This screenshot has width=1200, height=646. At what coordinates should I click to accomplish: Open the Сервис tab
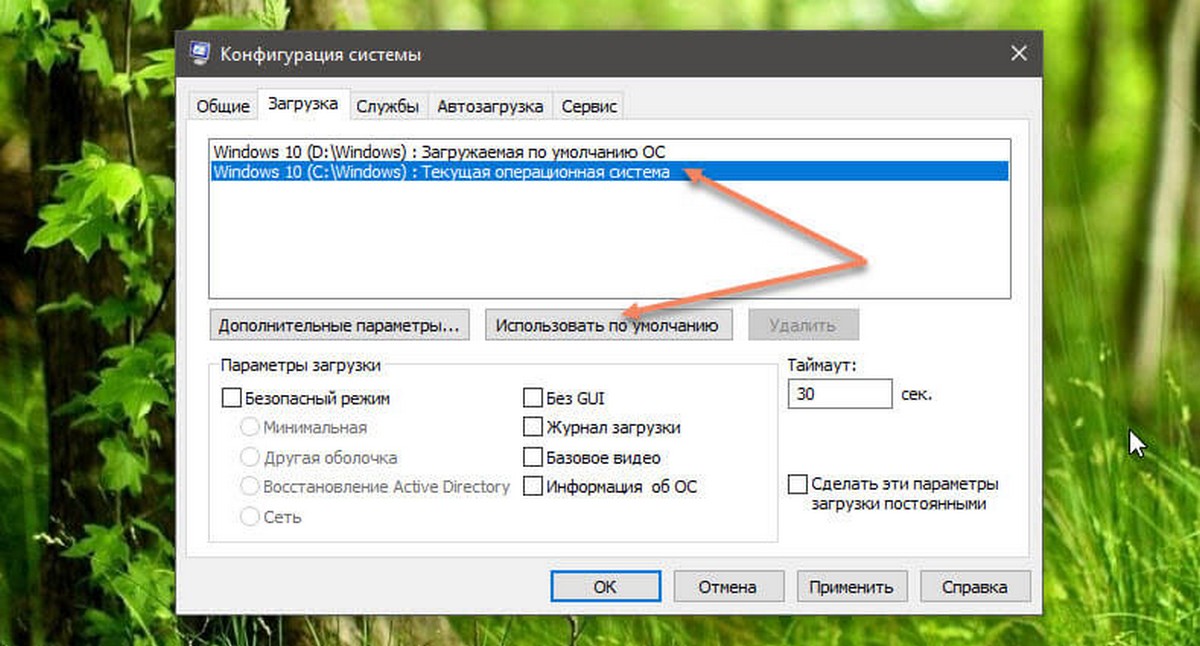click(x=589, y=106)
